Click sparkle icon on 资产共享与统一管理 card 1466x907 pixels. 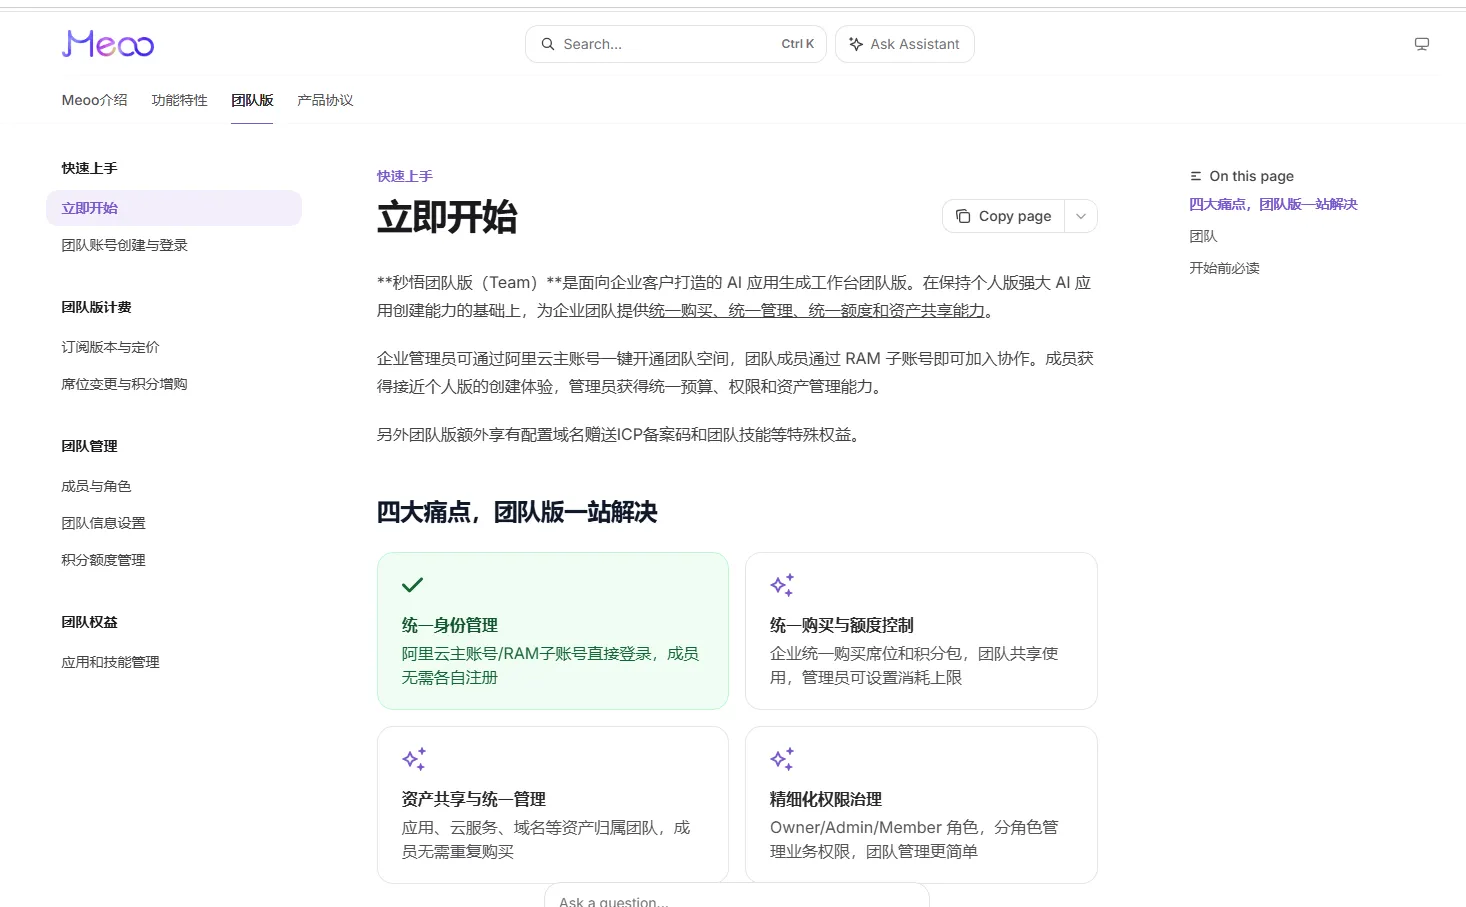pyautogui.click(x=414, y=759)
